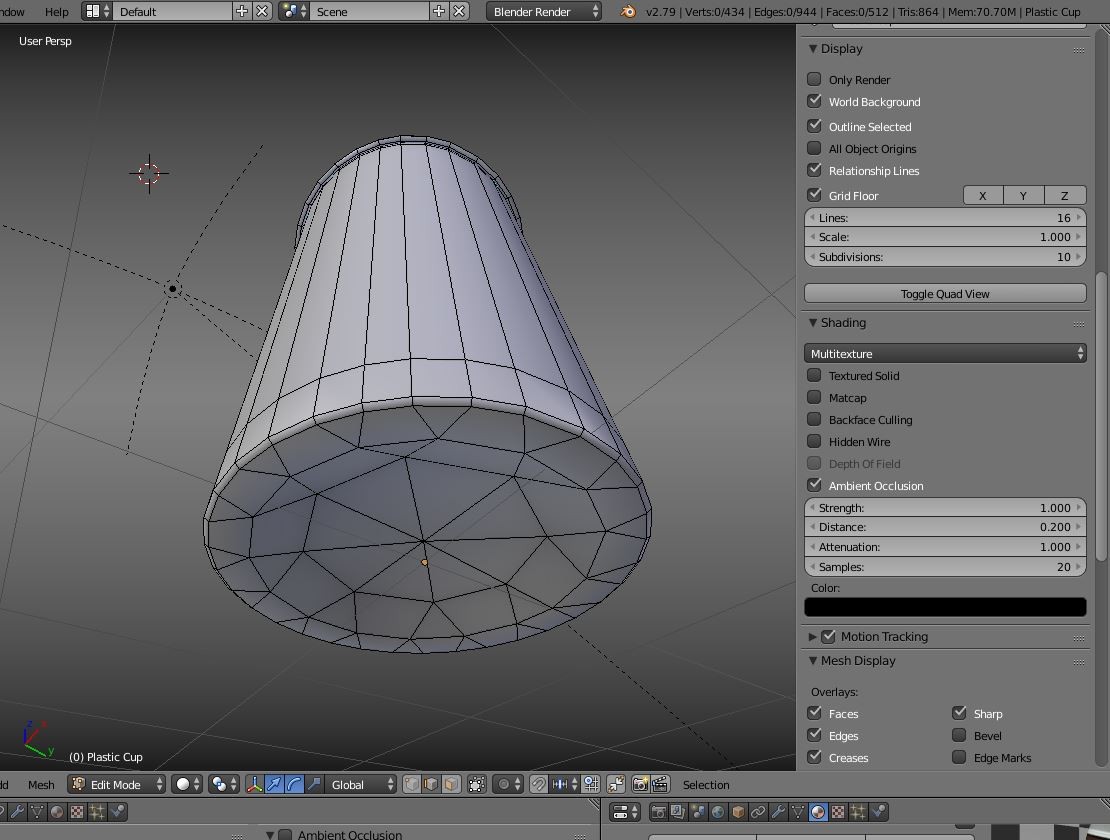Screen dimensions: 1110x840
Task: Open the Particles properties sparkle icon
Action: [x=858, y=811]
